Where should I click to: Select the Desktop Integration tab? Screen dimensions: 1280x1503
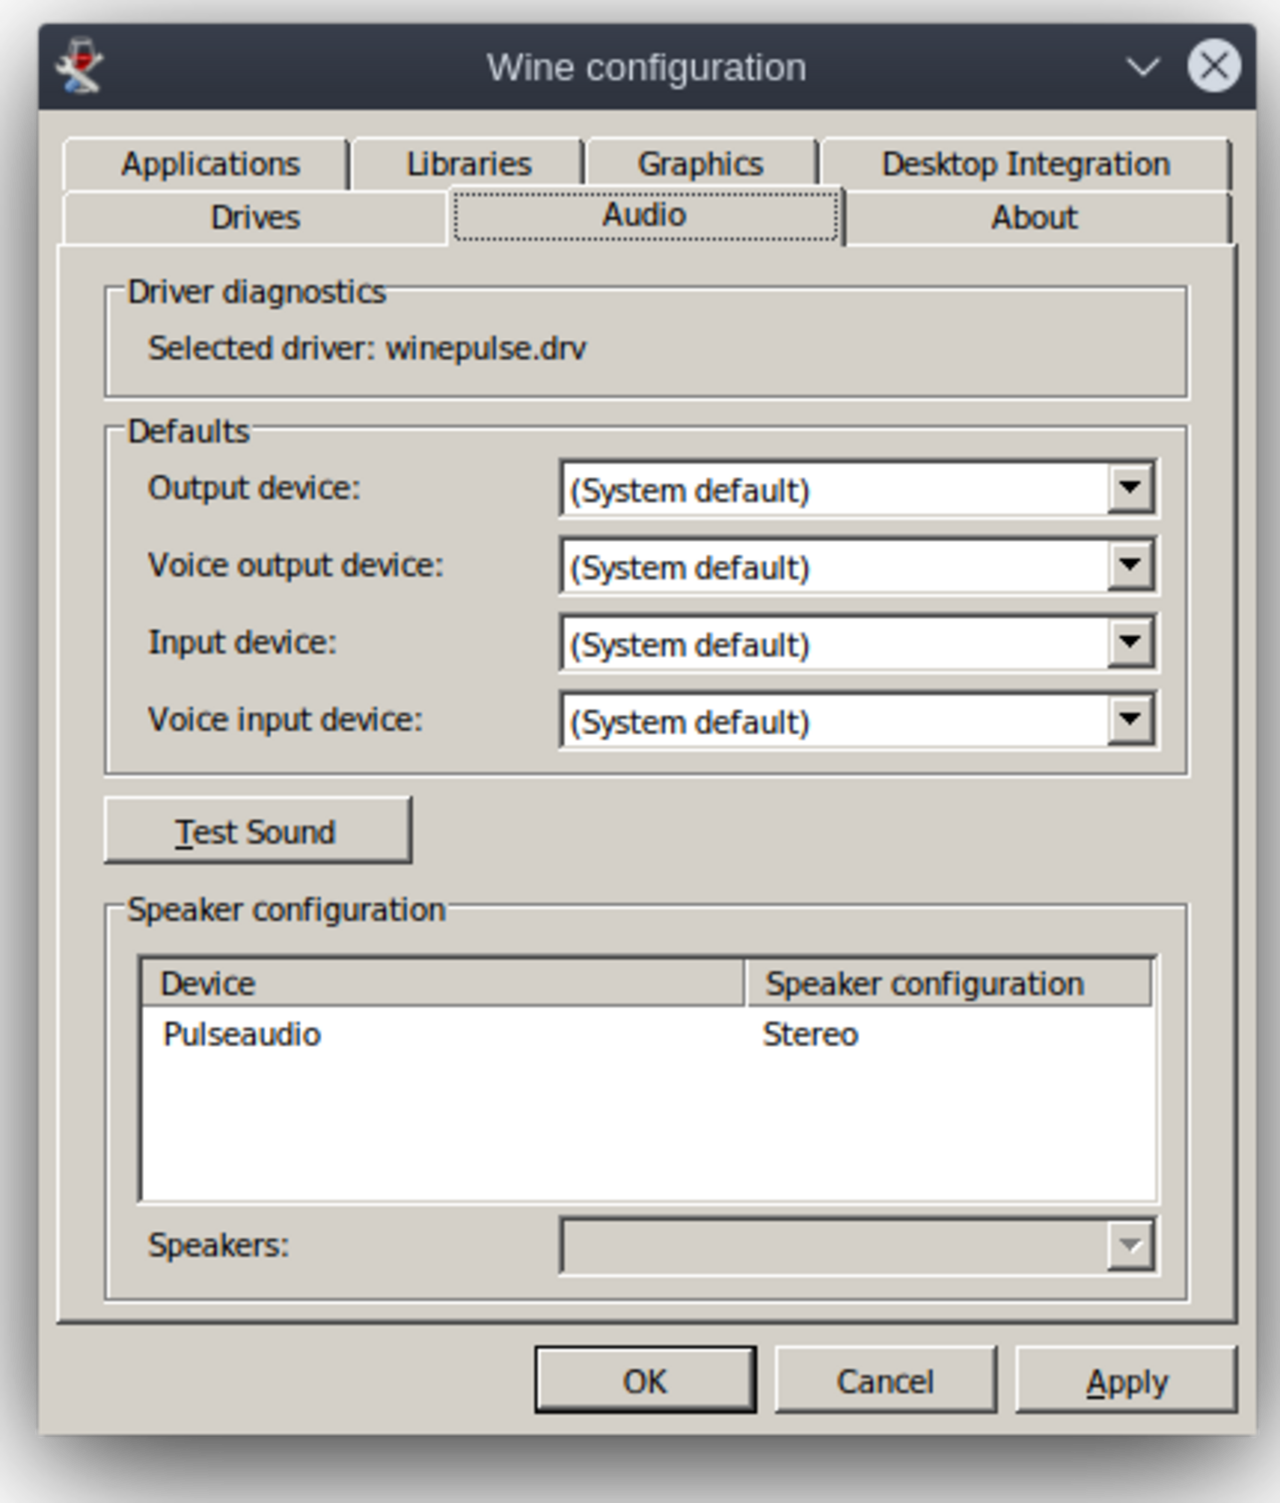coord(1025,164)
